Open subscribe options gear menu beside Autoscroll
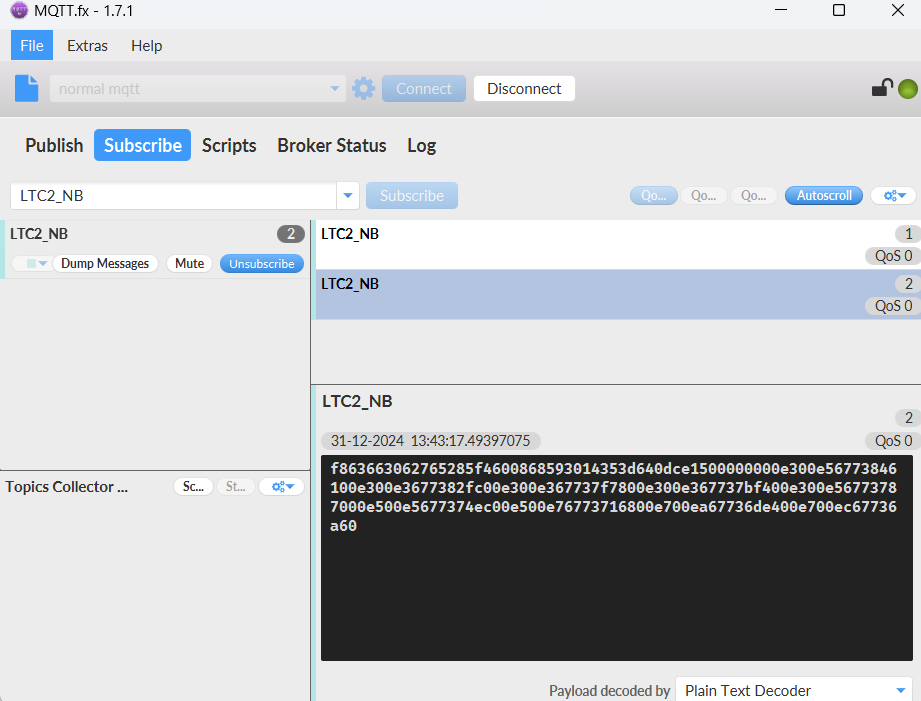 [893, 196]
